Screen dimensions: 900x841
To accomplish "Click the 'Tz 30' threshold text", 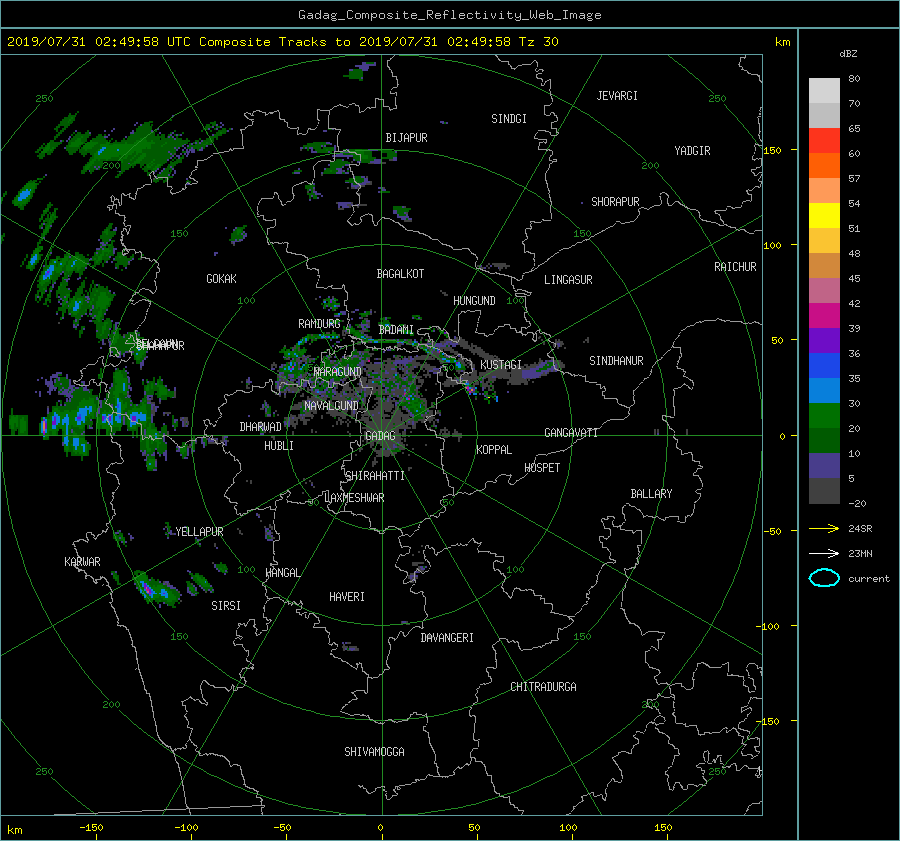I will click(538, 42).
